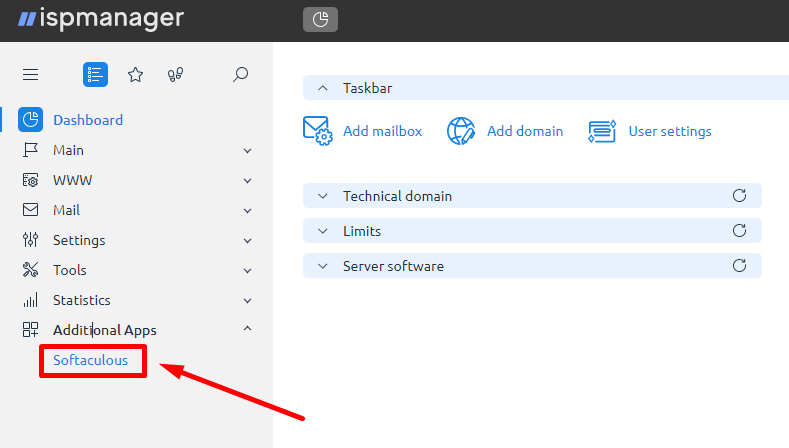Image resolution: width=789 pixels, height=448 pixels.
Task: Click Server software panel title
Action: 393,266
